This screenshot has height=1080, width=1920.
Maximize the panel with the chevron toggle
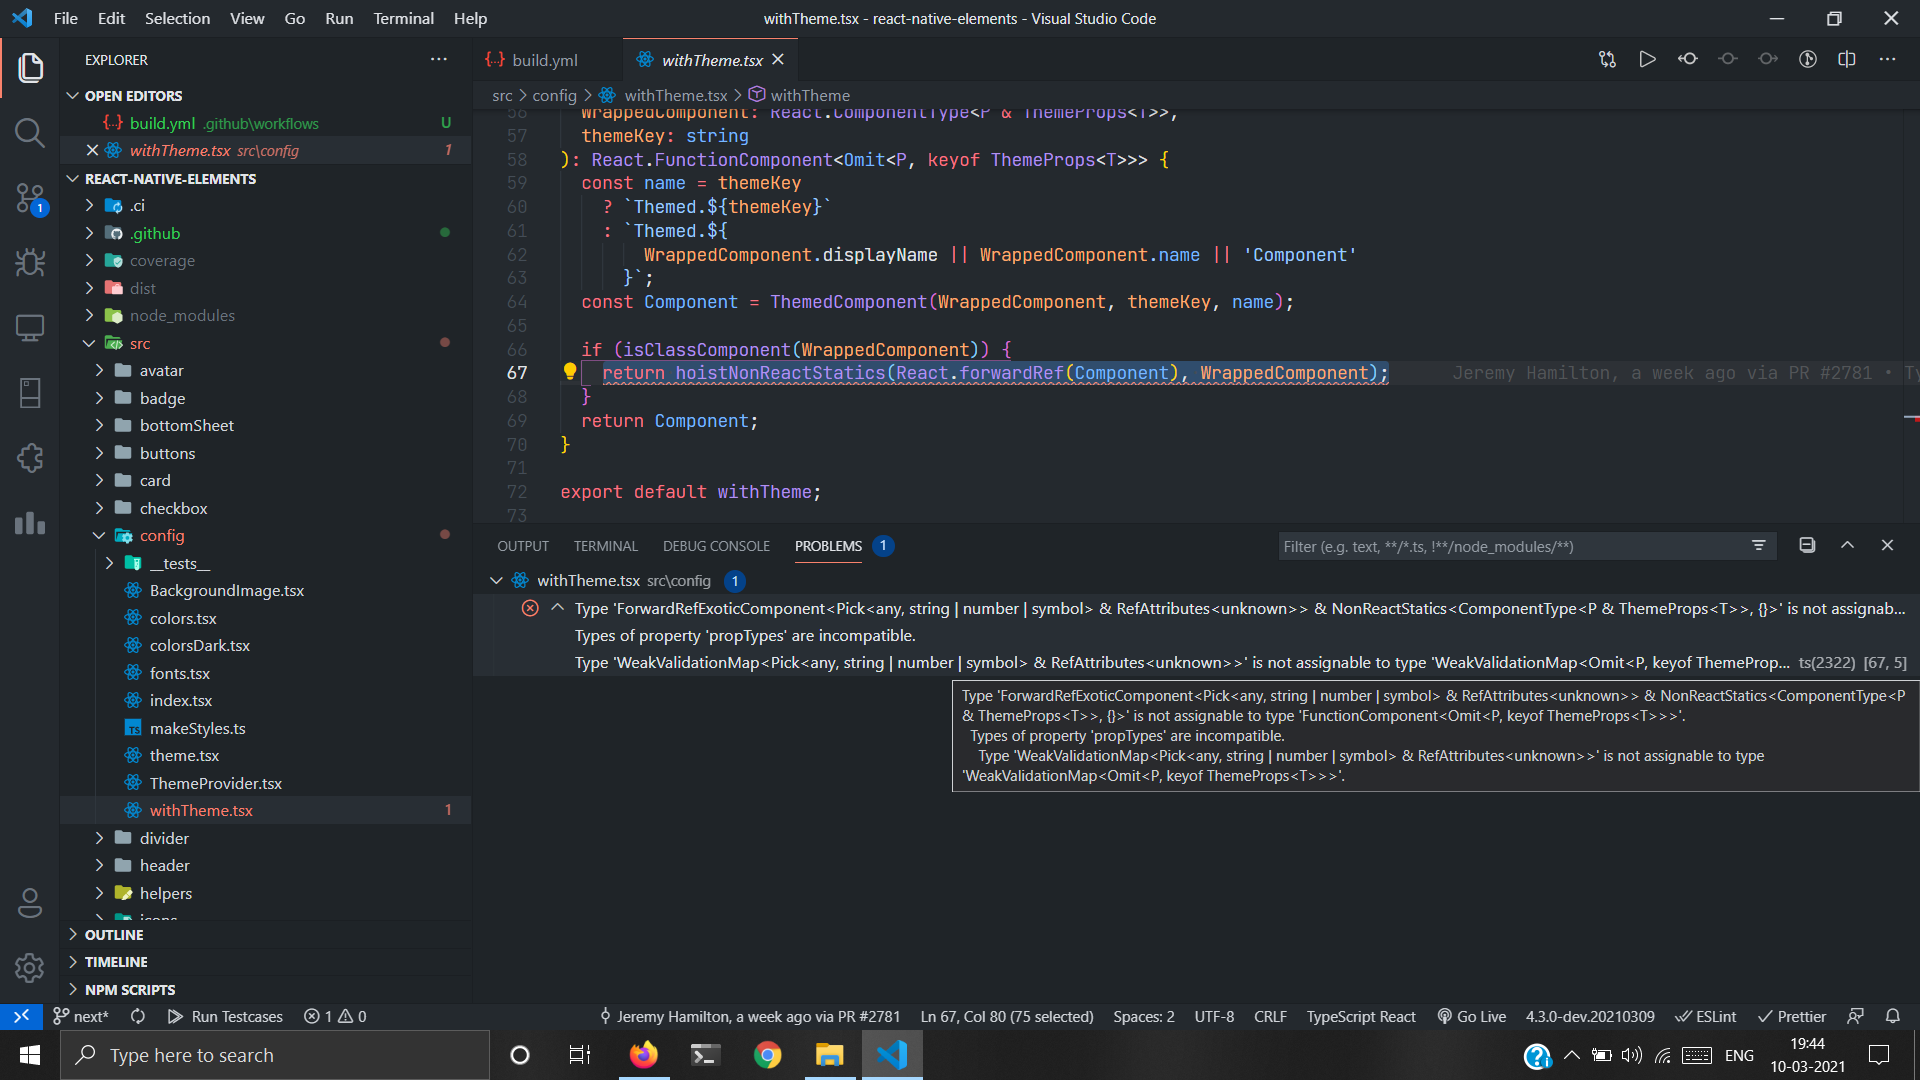tap(1847, 546)
